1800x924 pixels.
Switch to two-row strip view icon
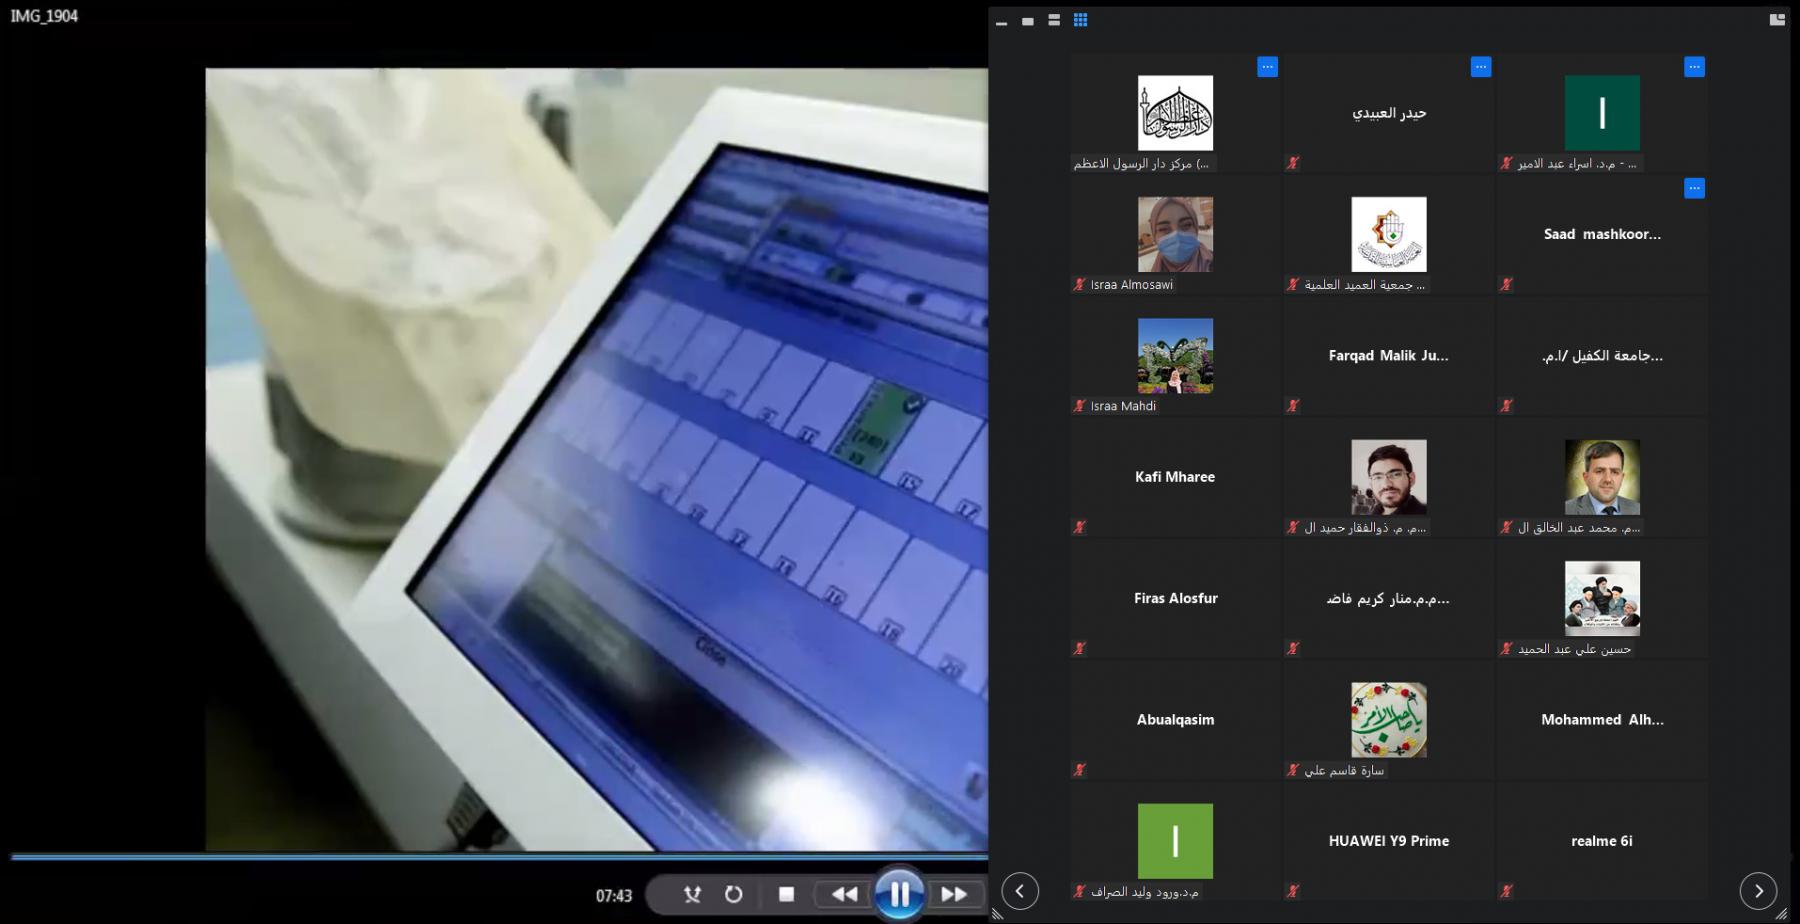click(x=1054, y=20)
